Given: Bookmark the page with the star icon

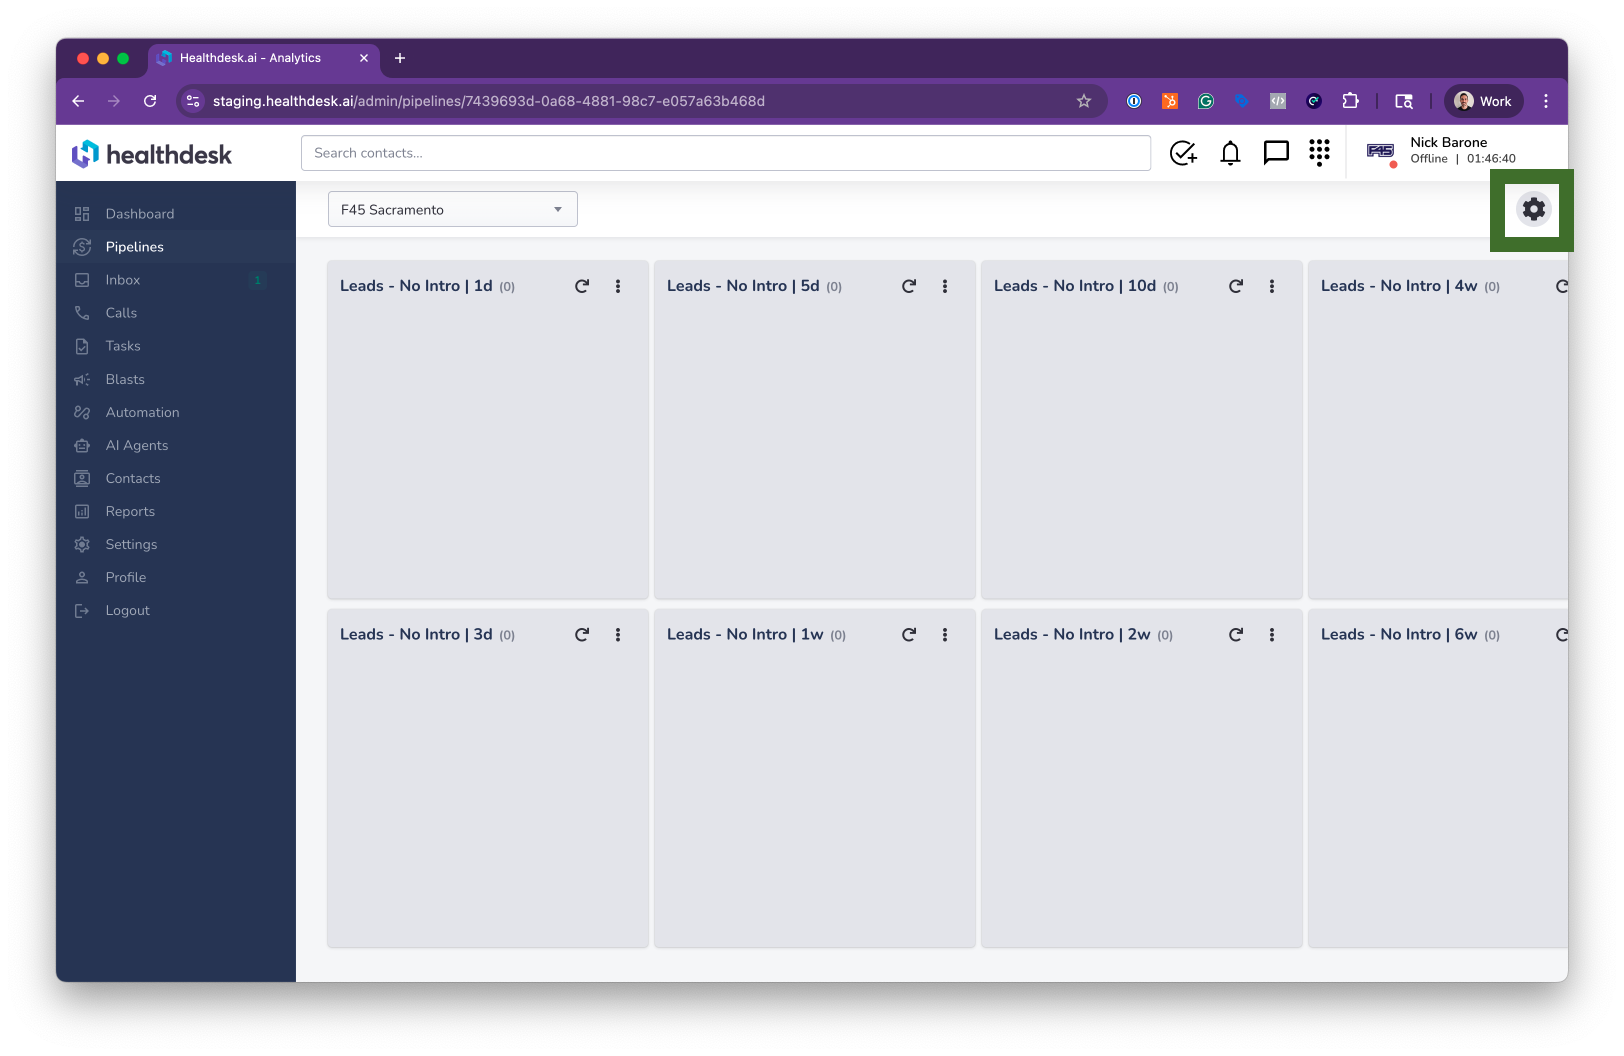Looking at the screenshot, I should tap(1084, 101).
